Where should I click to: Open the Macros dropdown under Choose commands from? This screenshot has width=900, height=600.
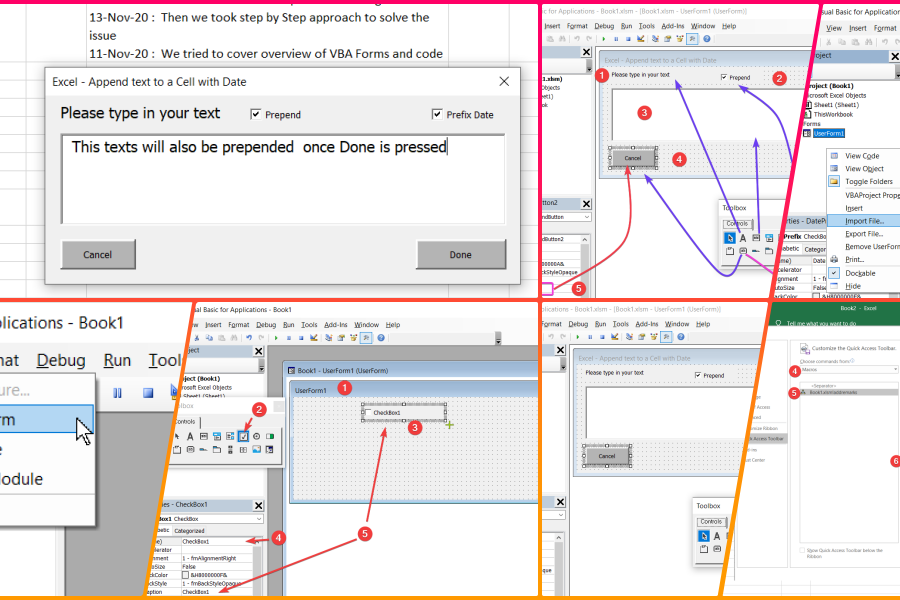(848, 370)
